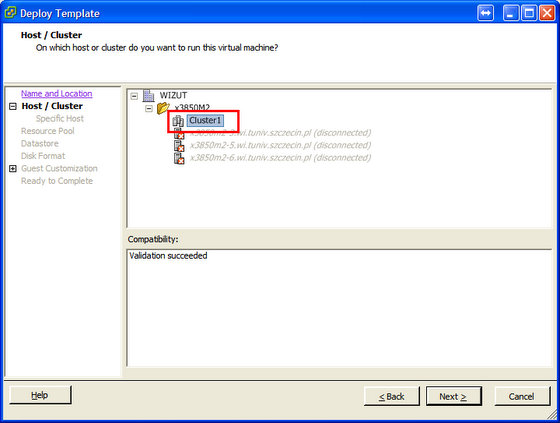Viewport: 560px width, 423px height.
Task: Cancel the Deploy Template wizard
Action: point(522,396)
